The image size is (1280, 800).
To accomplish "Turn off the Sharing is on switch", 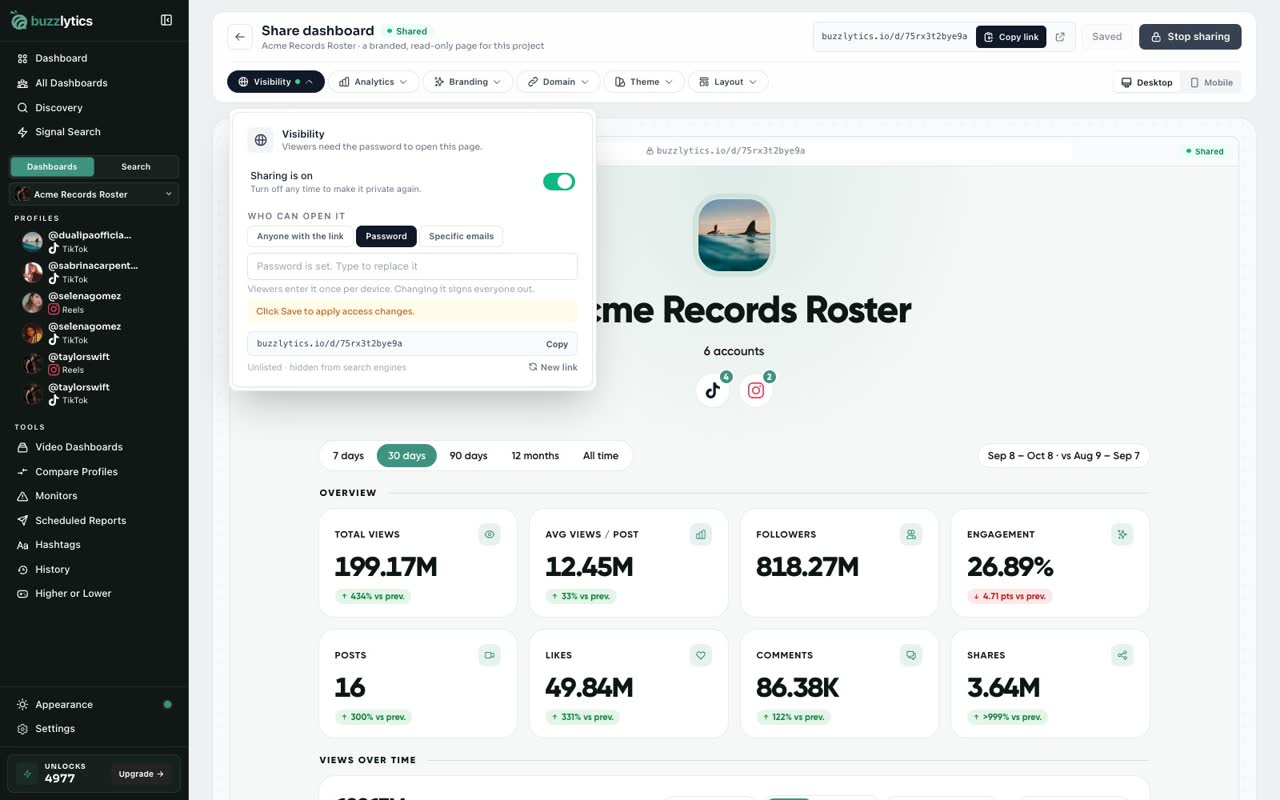I will click(x=559, y=181).
